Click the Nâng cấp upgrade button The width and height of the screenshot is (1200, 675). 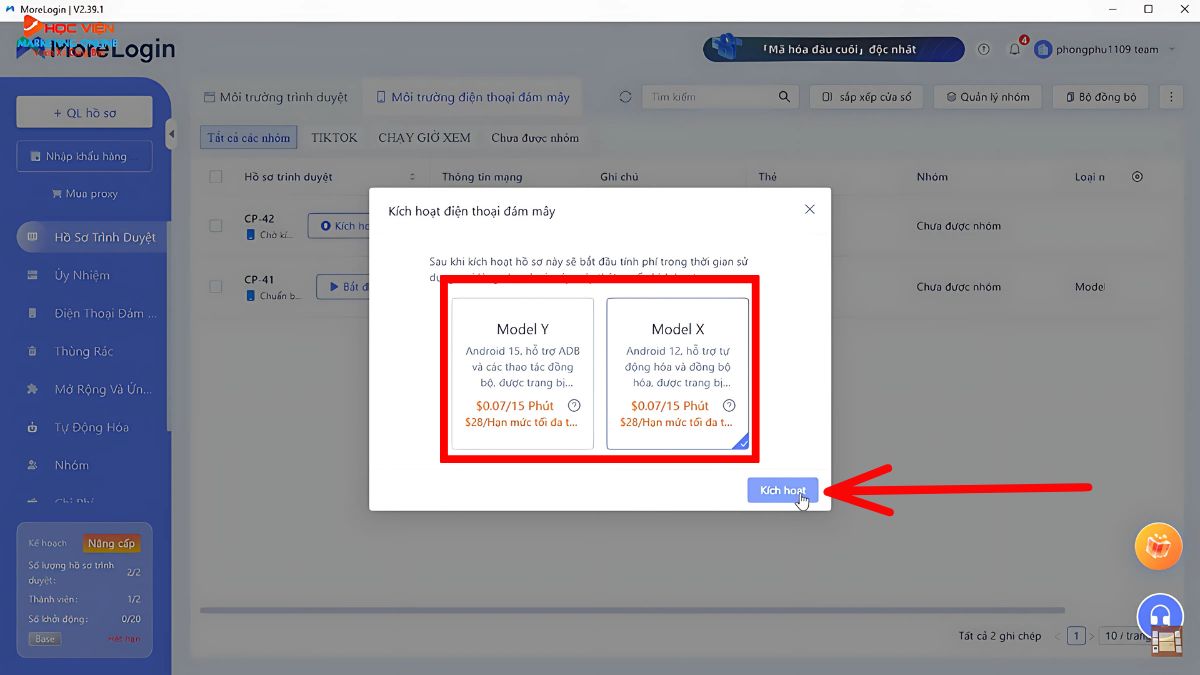111,543
